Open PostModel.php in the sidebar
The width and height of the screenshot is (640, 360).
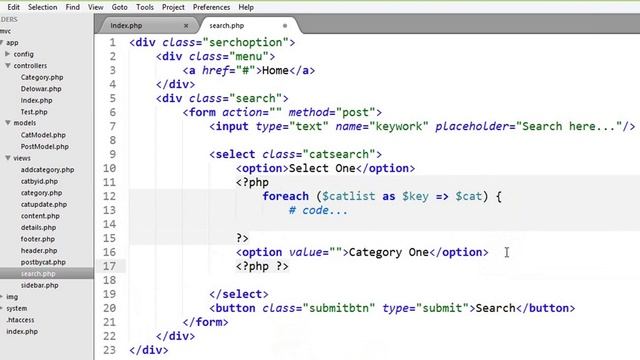pyautogui.click(x=44, y=146)
